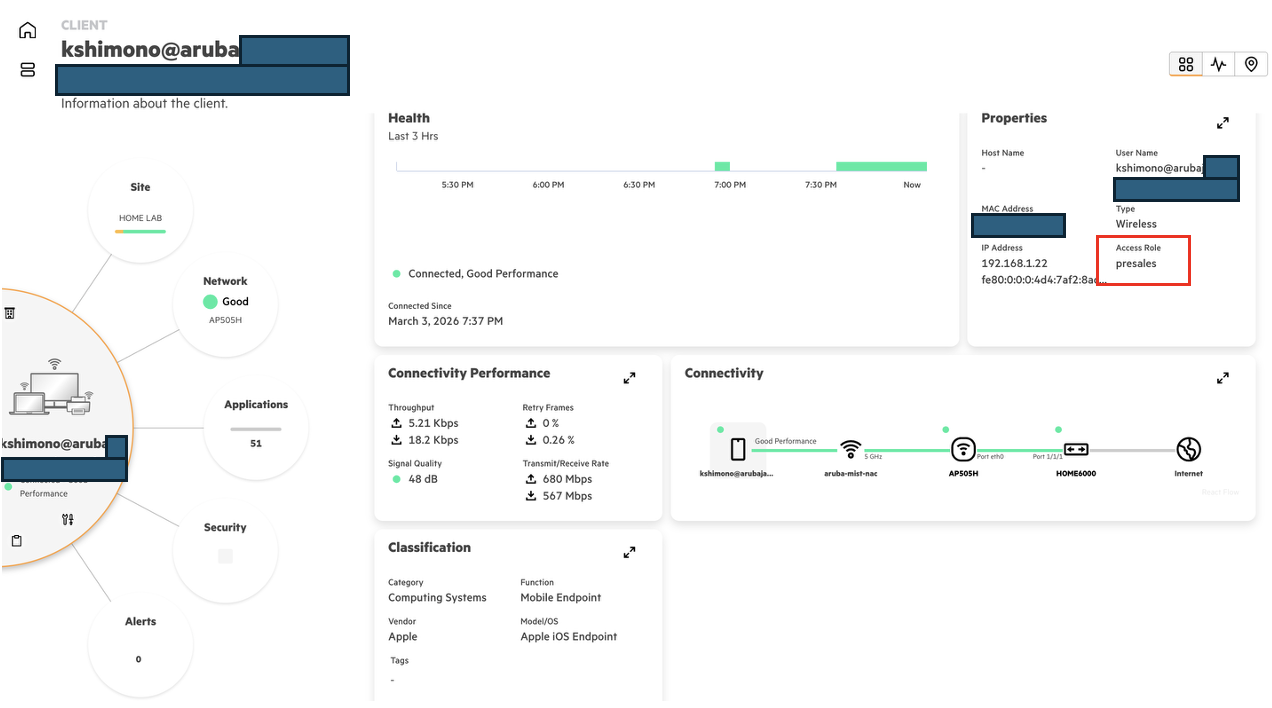Viewport: 1272px width, 708px height.
Task: Click the Internet globe icon
Action: [x=1188, y=449]
